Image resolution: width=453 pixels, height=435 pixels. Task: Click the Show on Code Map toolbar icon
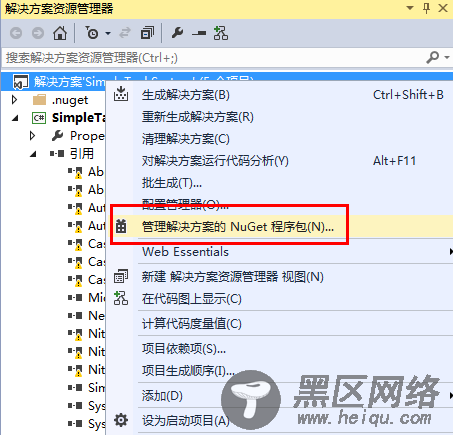click(x=221, y=33)
